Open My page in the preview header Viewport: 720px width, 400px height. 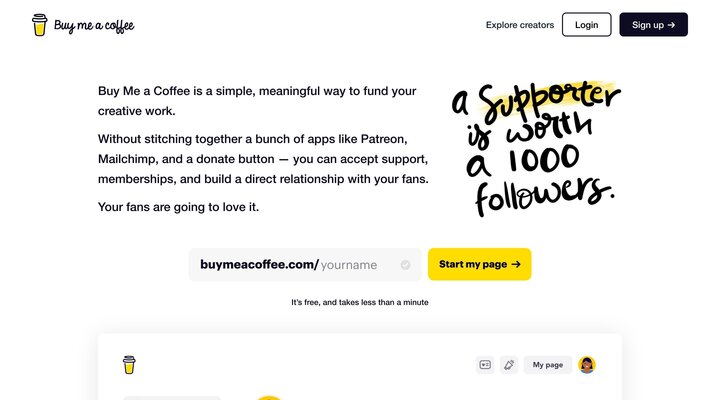[x=548, y=365]
